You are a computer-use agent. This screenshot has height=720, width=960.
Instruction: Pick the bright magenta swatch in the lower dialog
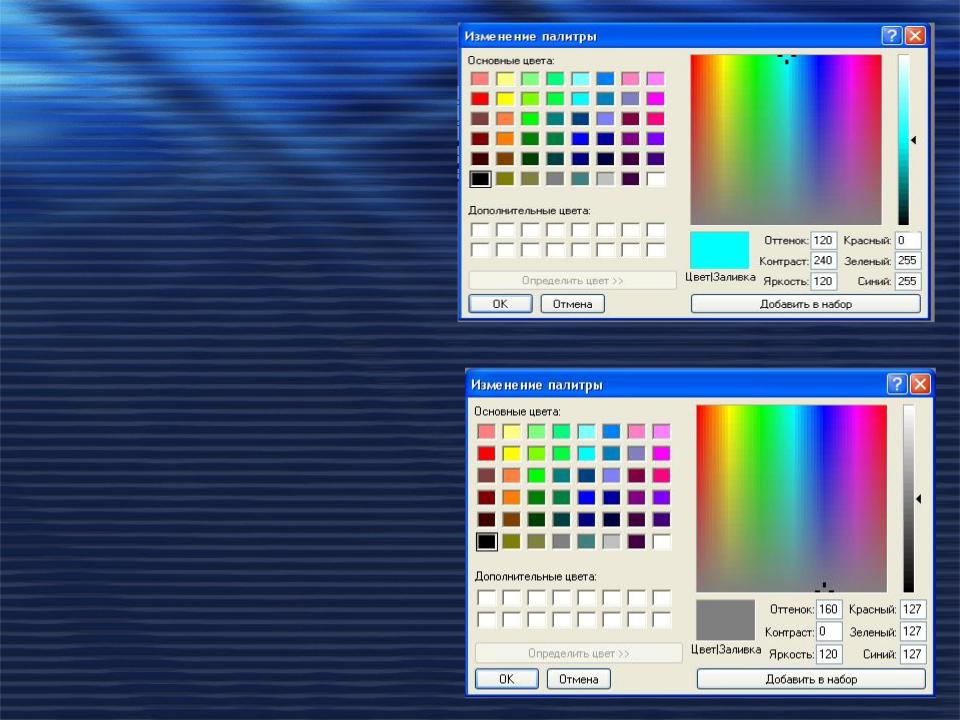(x=661, y=453)
